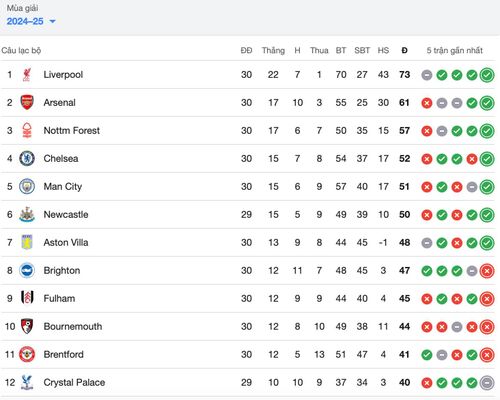Click the Brentford club crest
The height and width of the screenshot is (400, 500).
(27, 354)
